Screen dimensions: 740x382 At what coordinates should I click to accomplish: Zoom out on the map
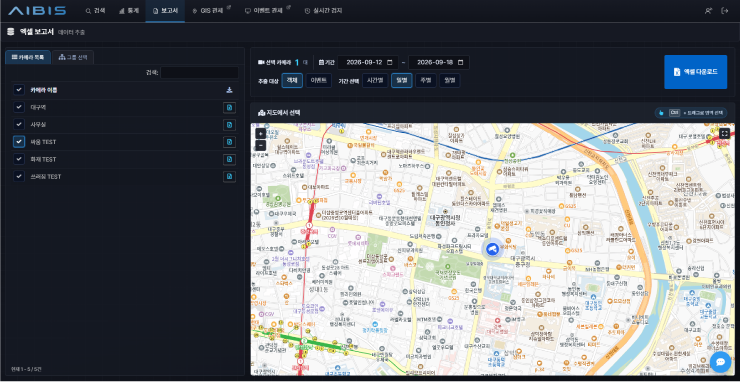[x=261, y=145]
